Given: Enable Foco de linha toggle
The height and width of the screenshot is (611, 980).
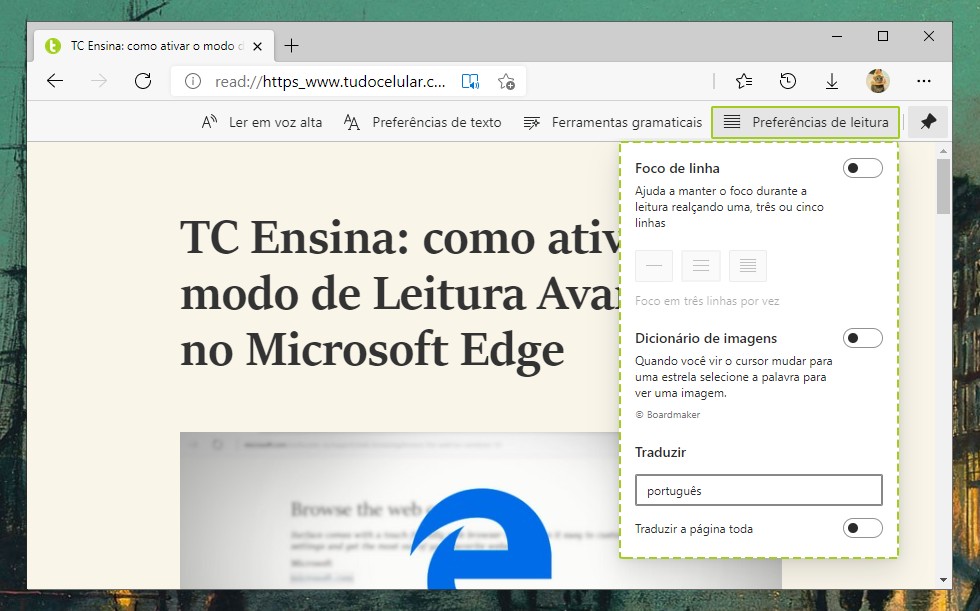Looking at the screenshot, I should pyautogui.click(x=862, y=168).
